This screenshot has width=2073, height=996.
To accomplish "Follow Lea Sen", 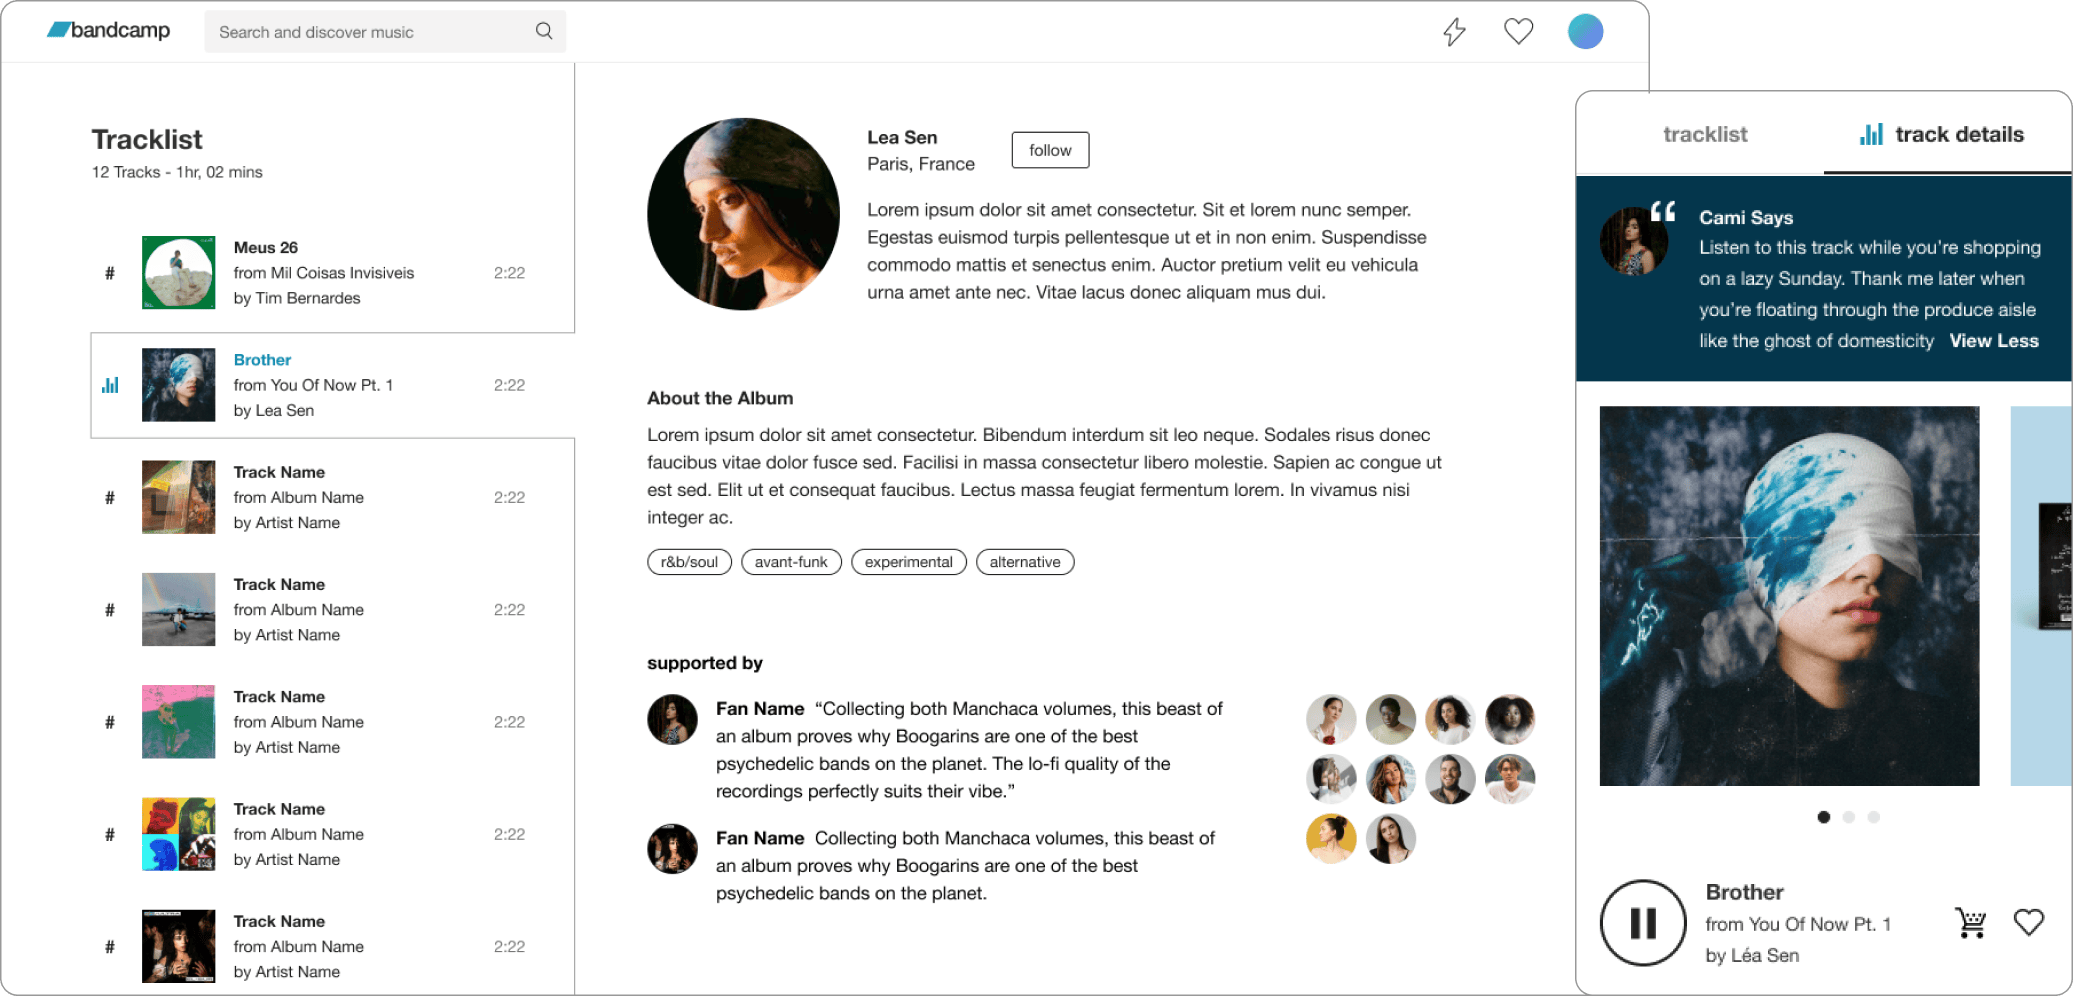I will pos(1050,150).
